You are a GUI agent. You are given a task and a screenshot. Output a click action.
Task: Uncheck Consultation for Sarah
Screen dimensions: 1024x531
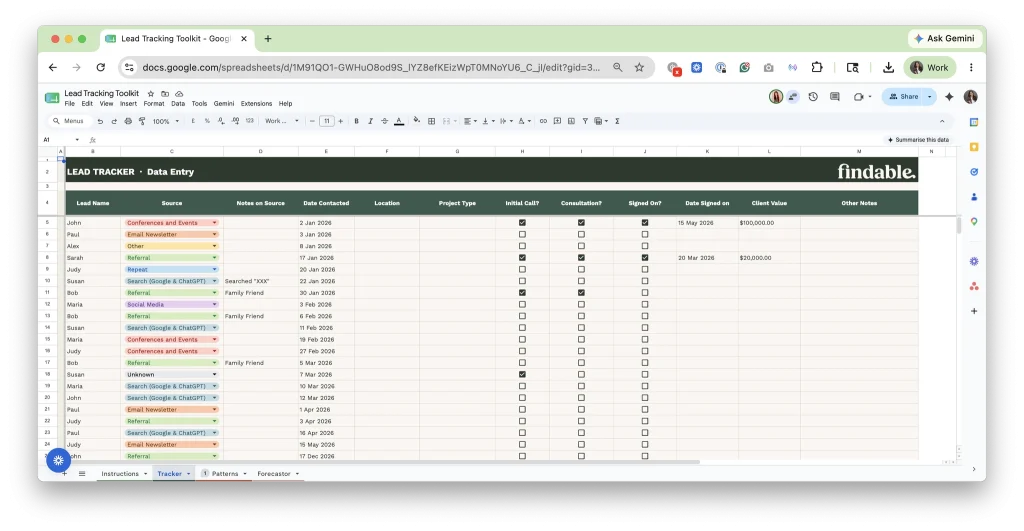coord(581,257)
